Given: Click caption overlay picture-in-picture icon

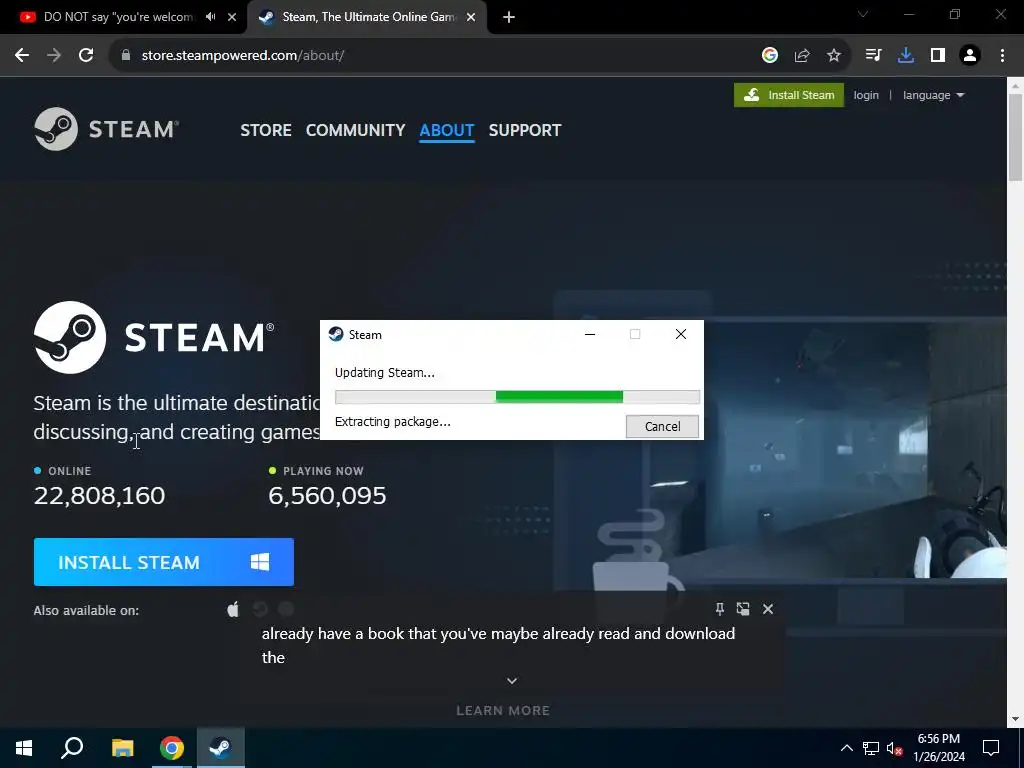Looking at the screenshot, I should click(x=743, y=609).
